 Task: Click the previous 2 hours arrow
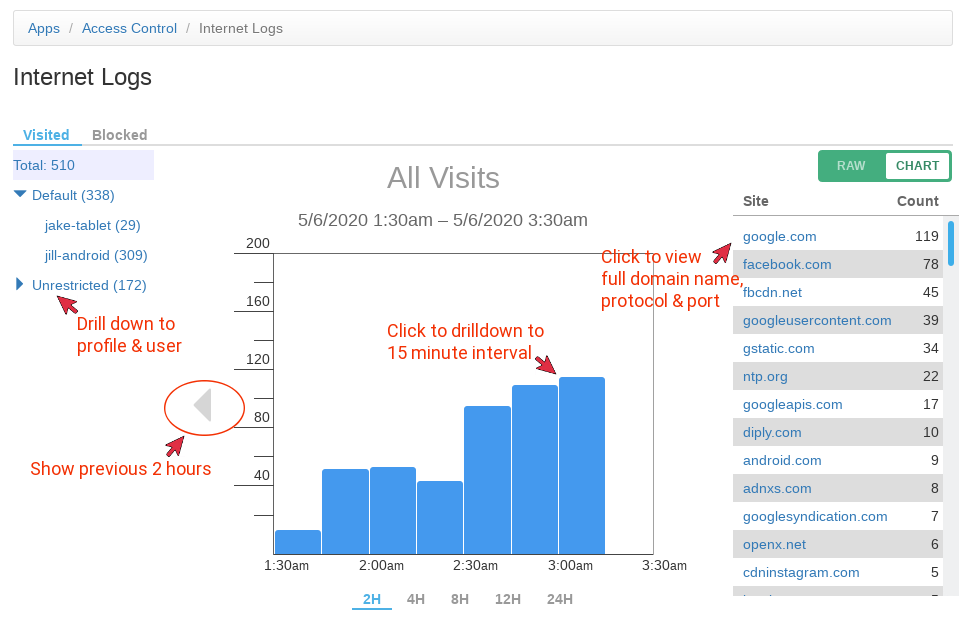203,406
